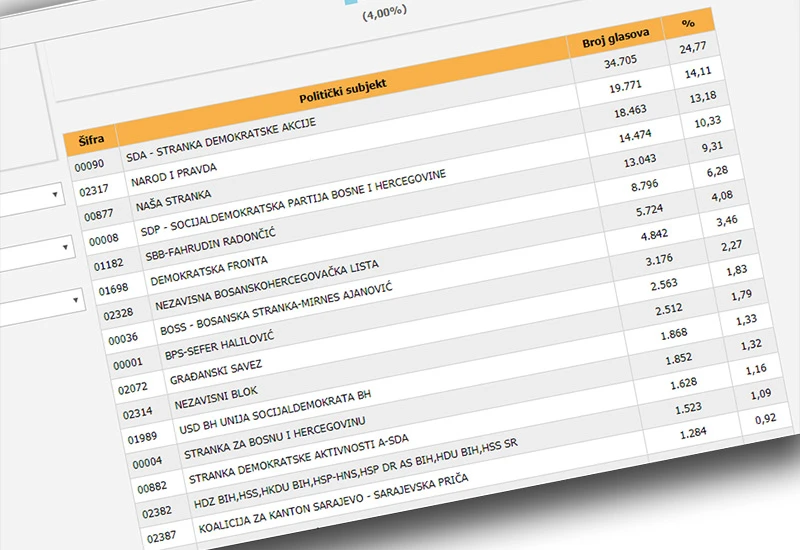The height and width of the screenshot is (550, 800).
Task: Select USD BH UNIJA SOCIJALDEMOKRATA BH
Action: pos(275,412)
